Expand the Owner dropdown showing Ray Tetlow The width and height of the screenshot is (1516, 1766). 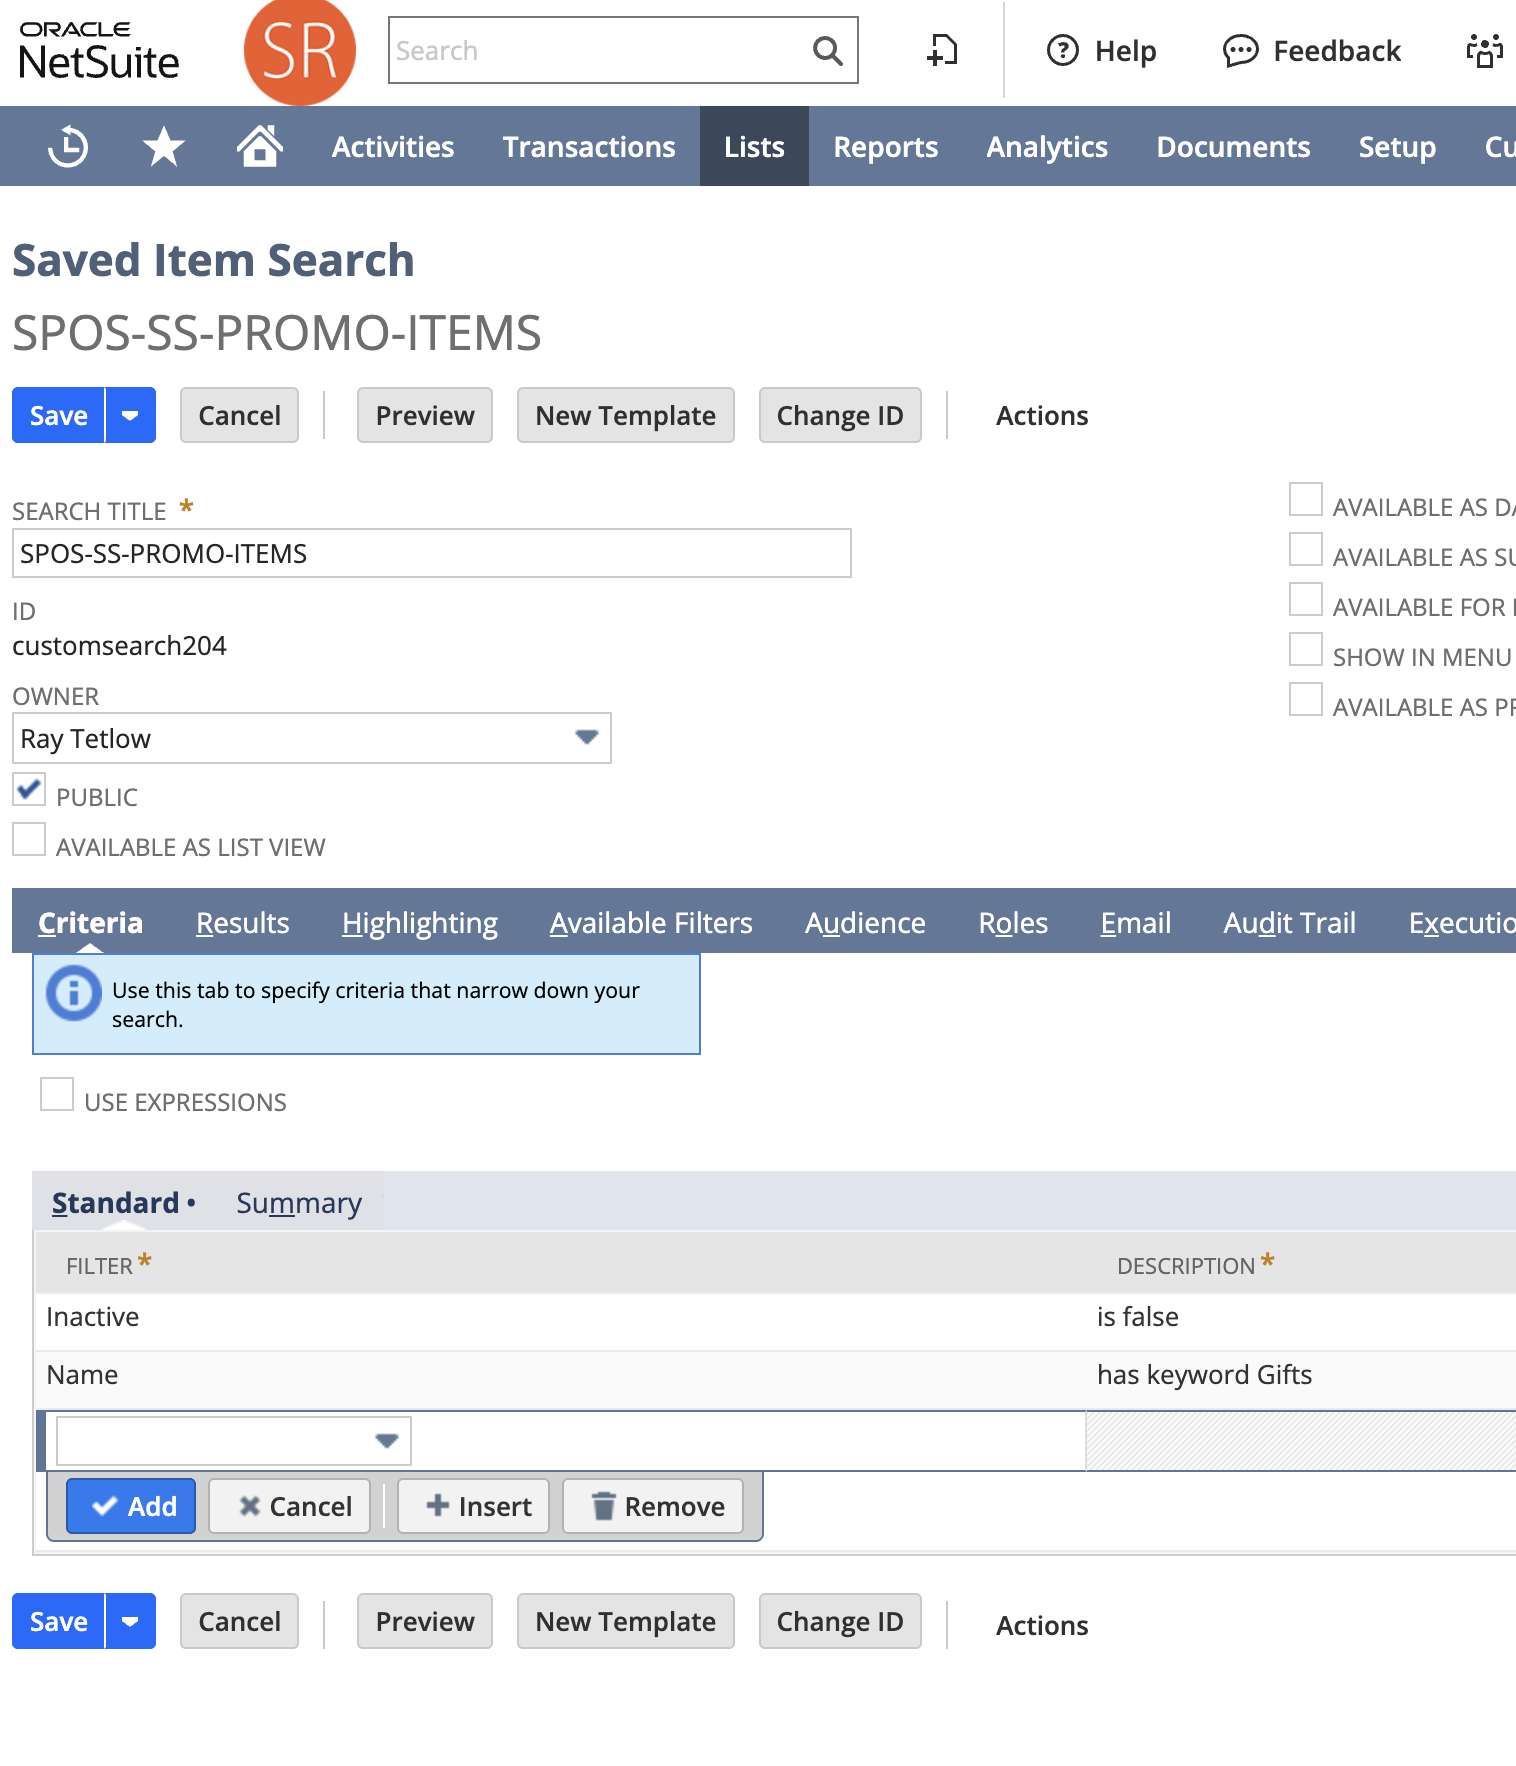586,738
